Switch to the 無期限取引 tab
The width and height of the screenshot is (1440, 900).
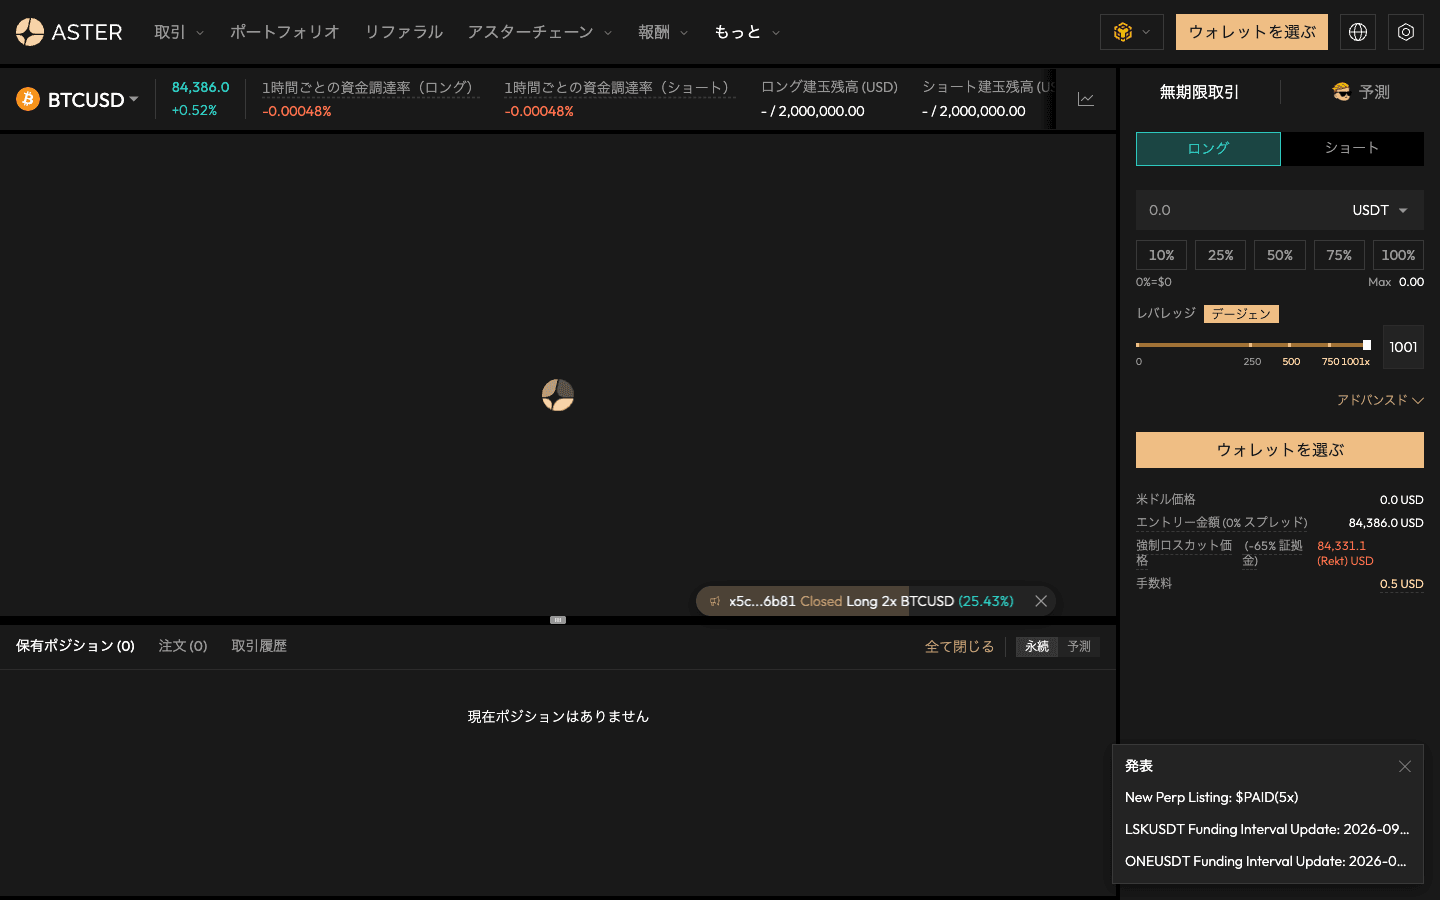[x=1199, y=92]
